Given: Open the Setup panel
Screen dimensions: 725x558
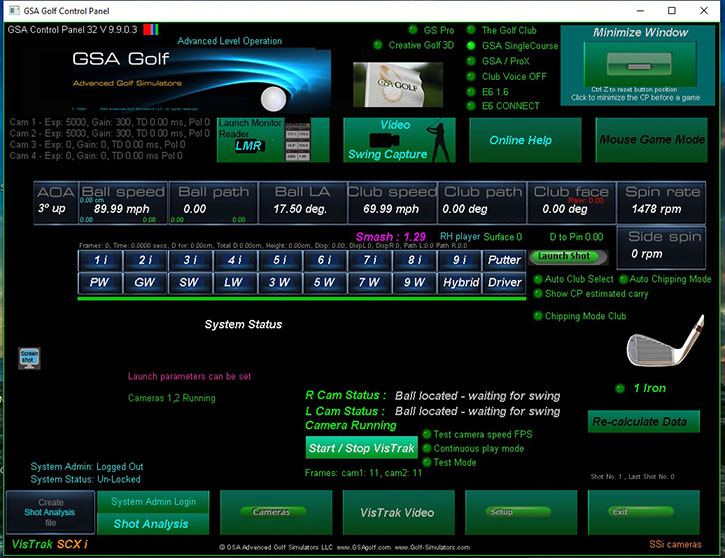Looking at the screenshot, I should [x=521, y=513].
